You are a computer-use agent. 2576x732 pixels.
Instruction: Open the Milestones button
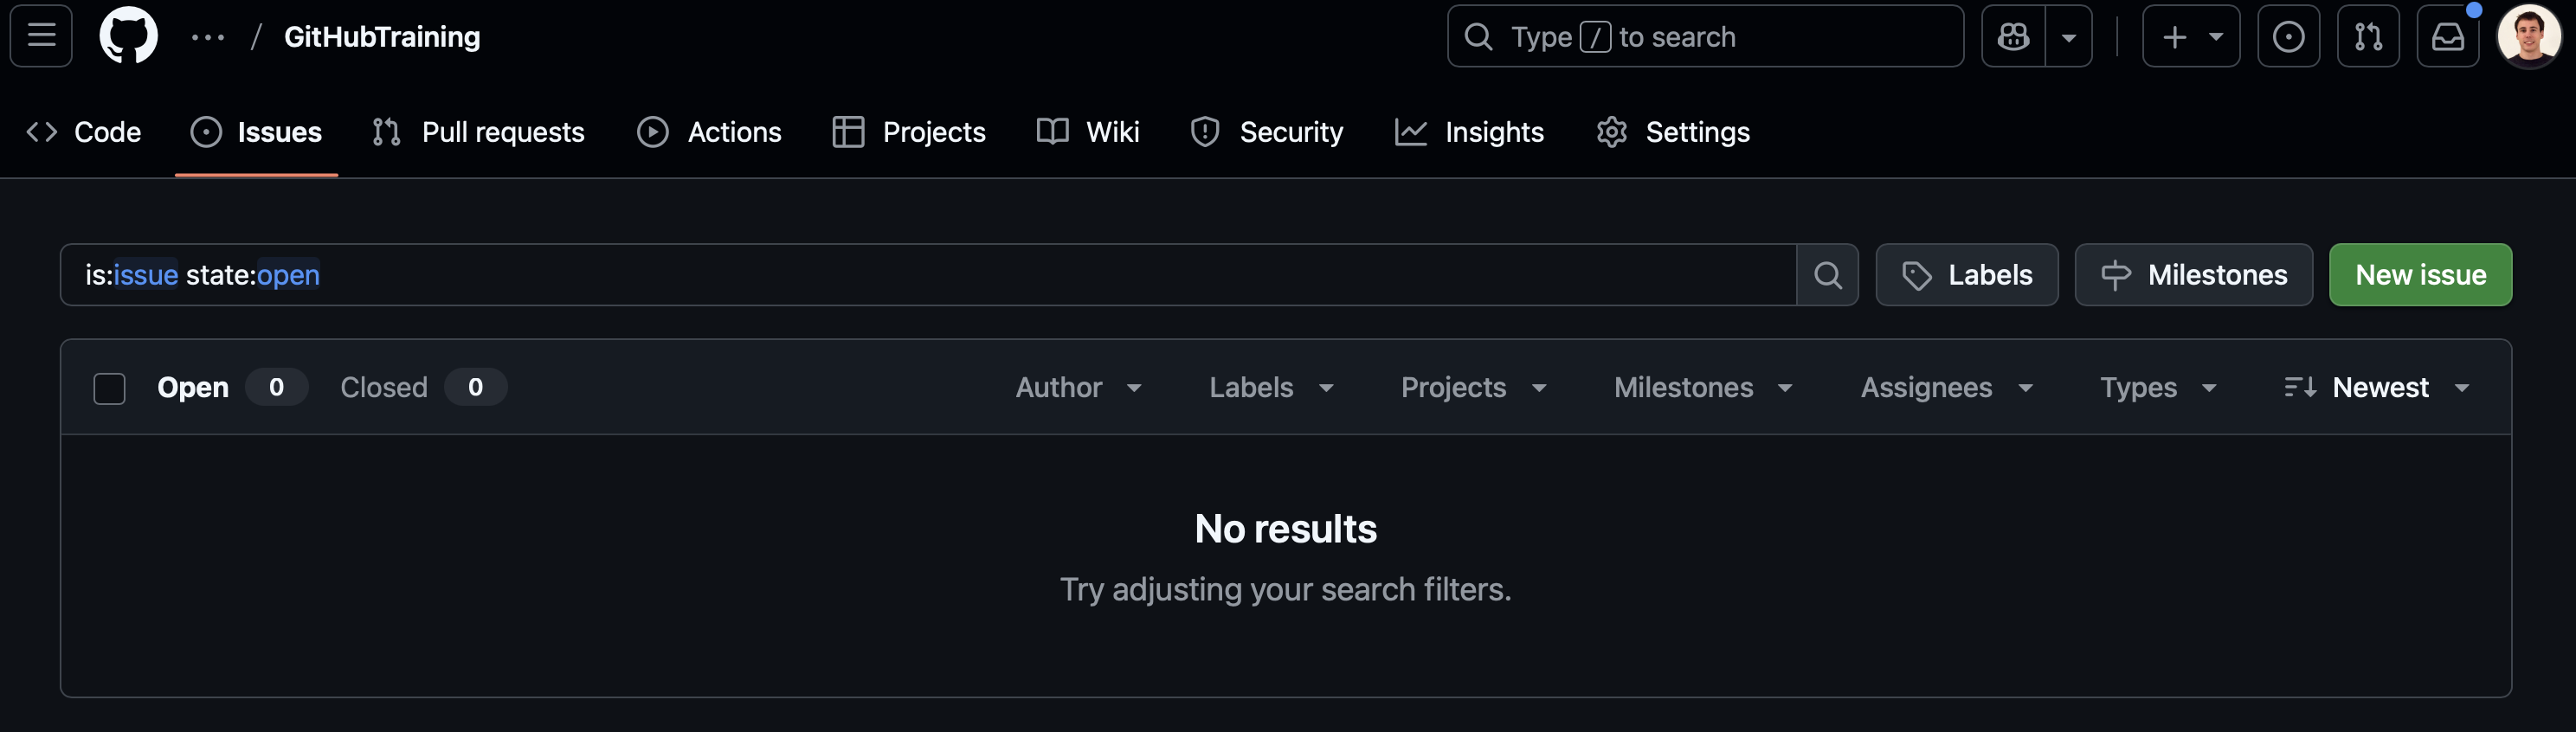tap(2193, 275)
